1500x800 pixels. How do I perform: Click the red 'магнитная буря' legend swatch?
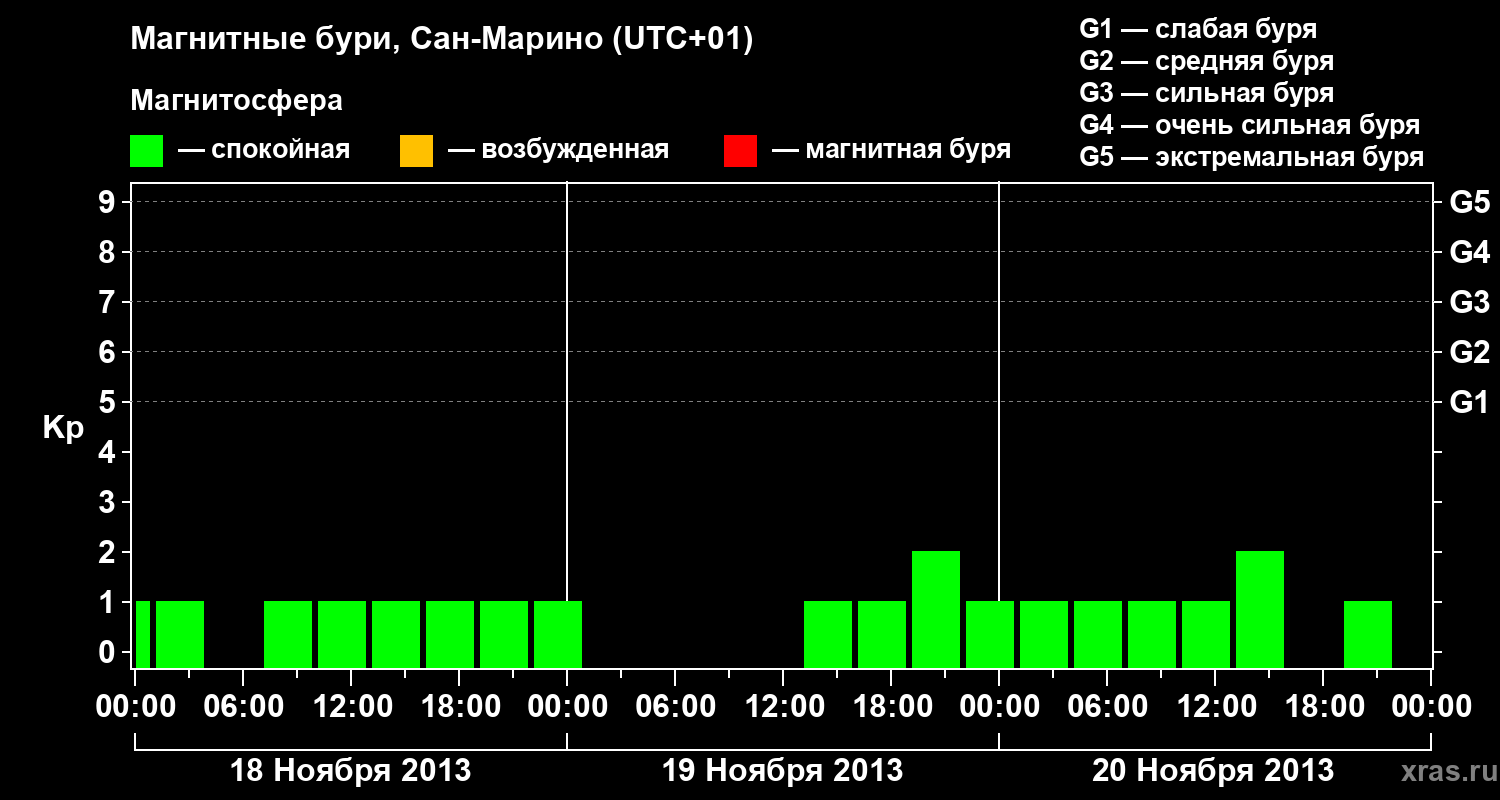(740, 151)
